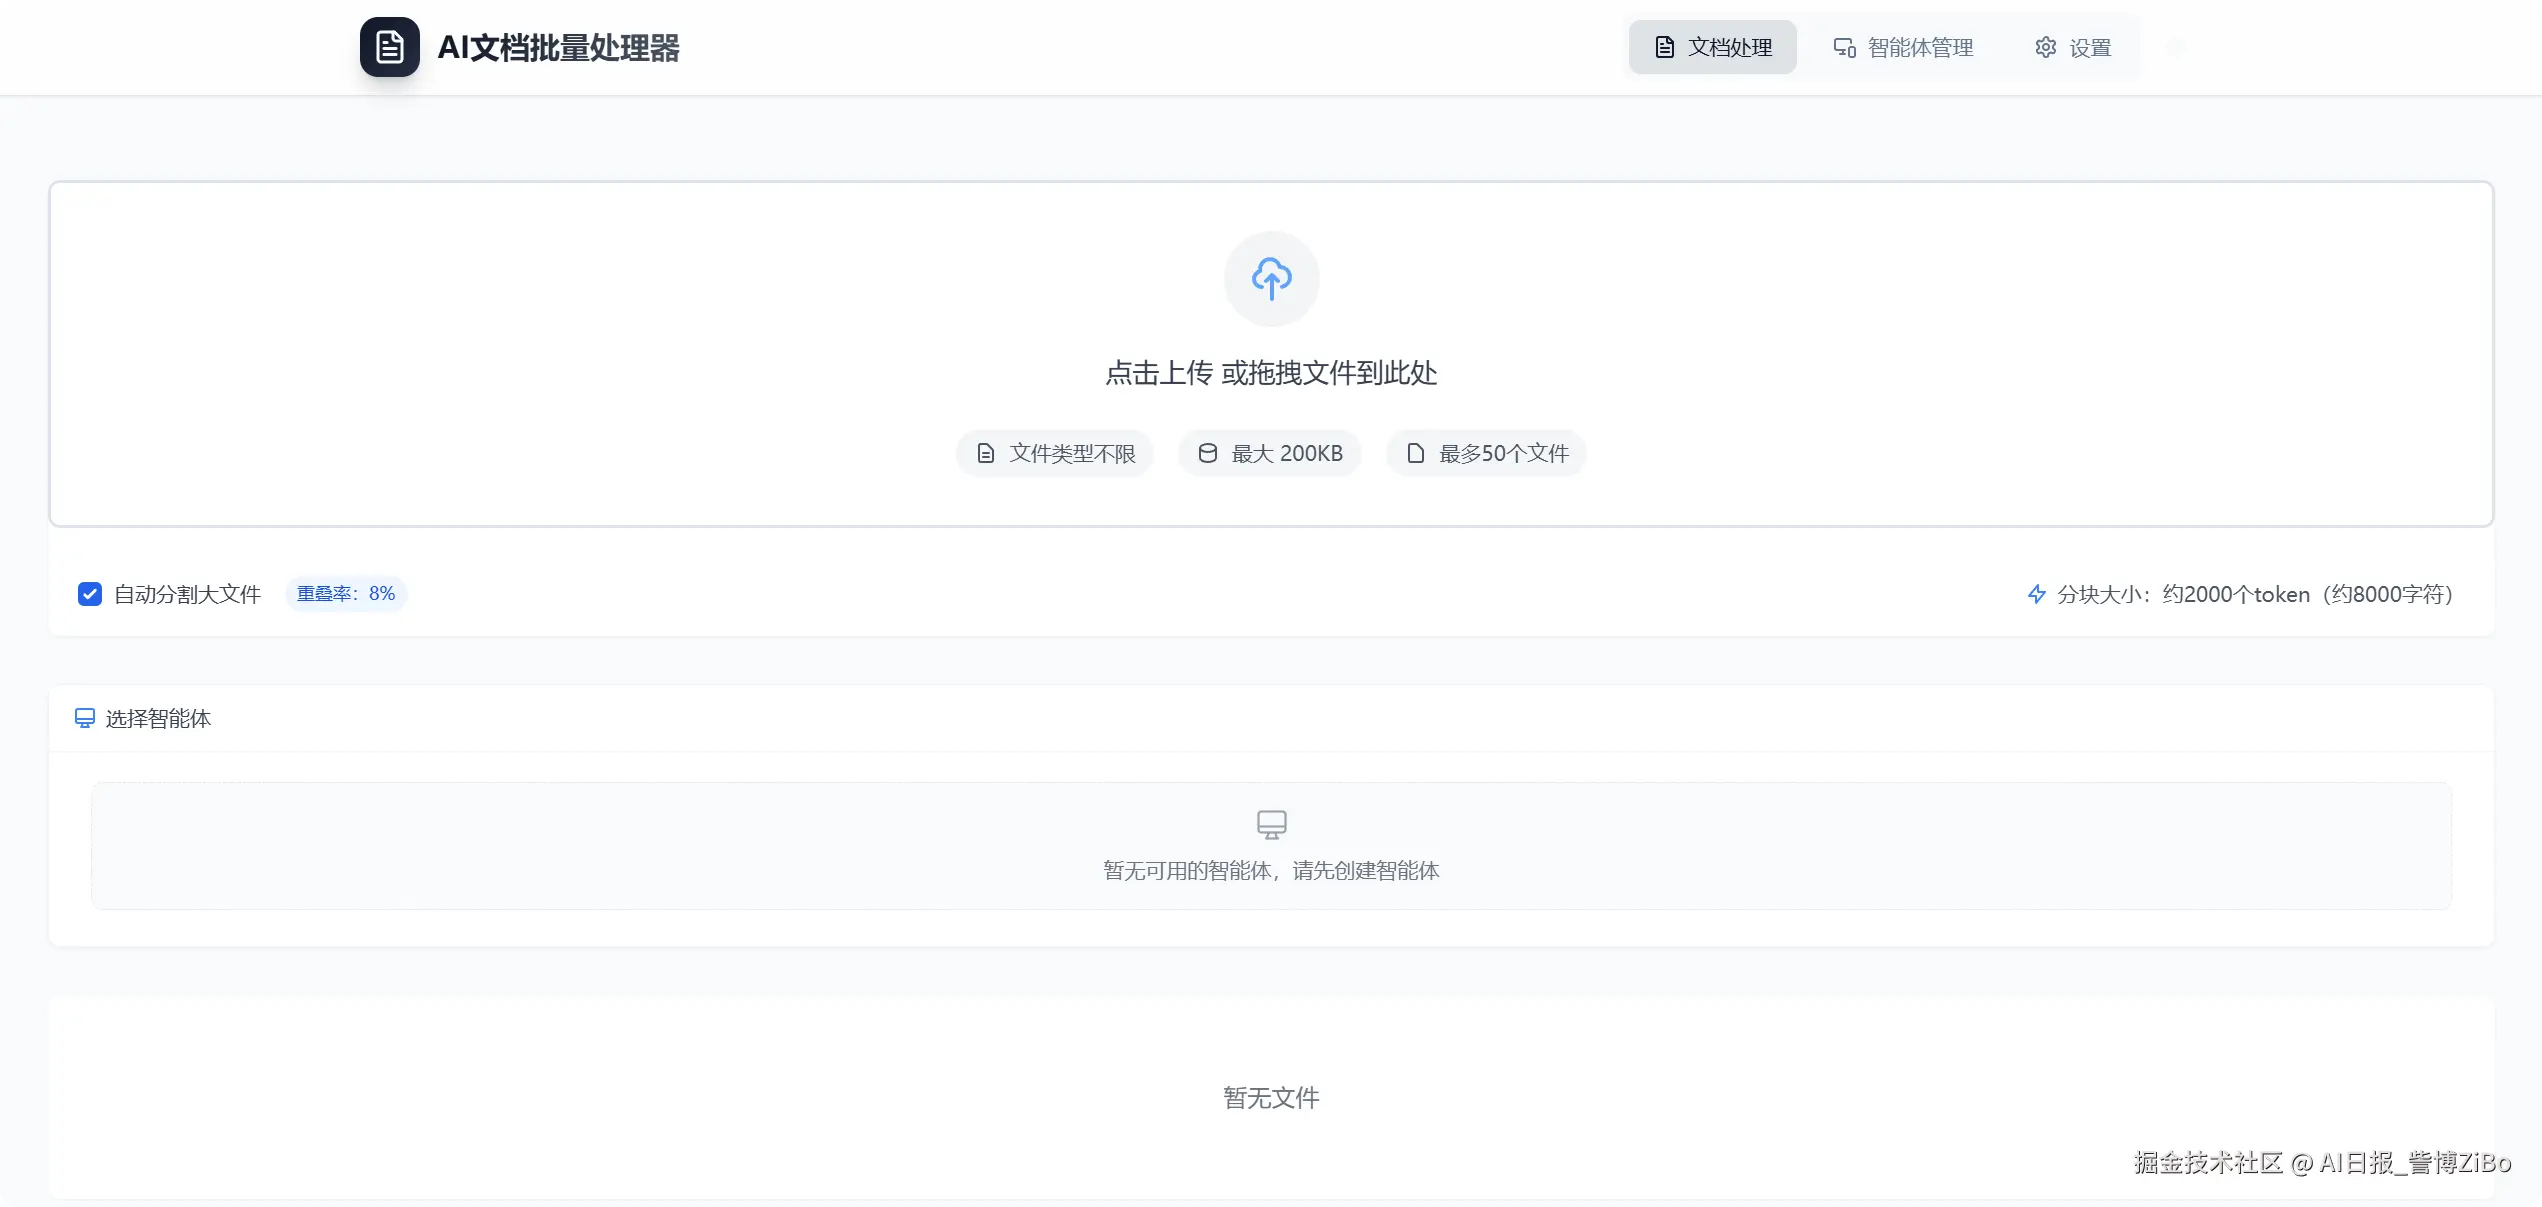2542x1207 pixels.
Task: Click the document icon on 文档处理 tab
Action: tap(1663, 46)
